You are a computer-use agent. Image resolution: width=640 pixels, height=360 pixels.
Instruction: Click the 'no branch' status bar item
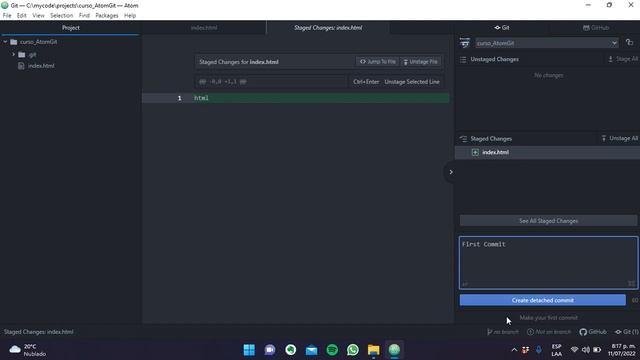tap(502, 332)
